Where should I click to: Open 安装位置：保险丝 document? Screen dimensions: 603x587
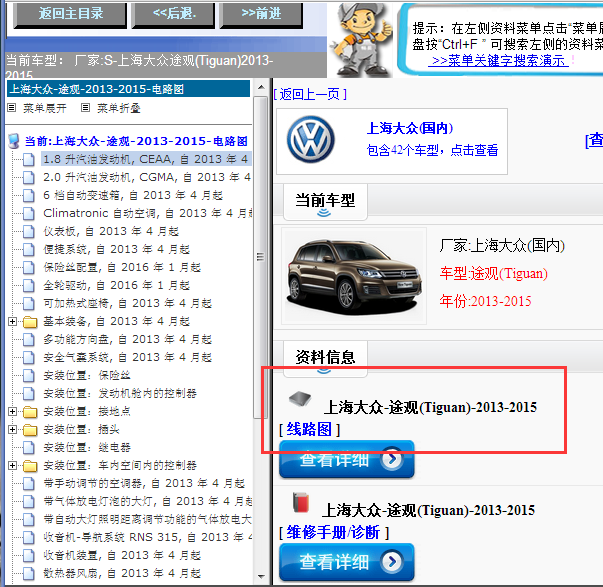point(87,375)
